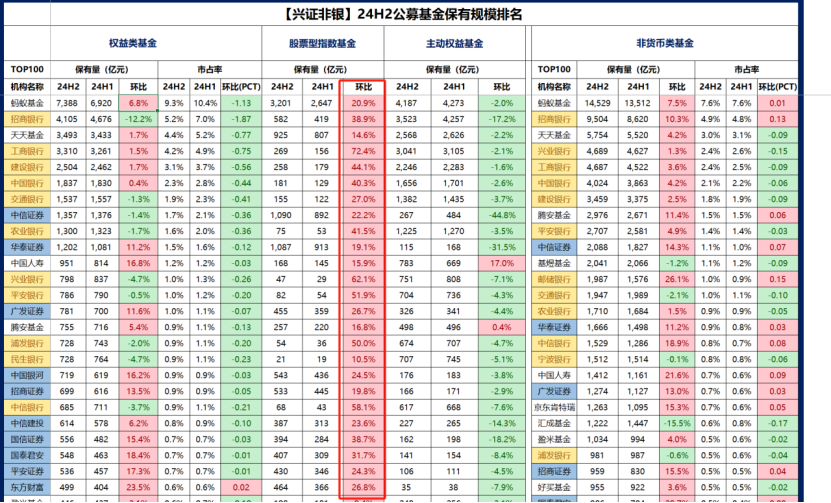831x503 pixels.
Task: Click 蚂蚁基金 non-monetary holdings value 14,529
Action: [597, 103]
